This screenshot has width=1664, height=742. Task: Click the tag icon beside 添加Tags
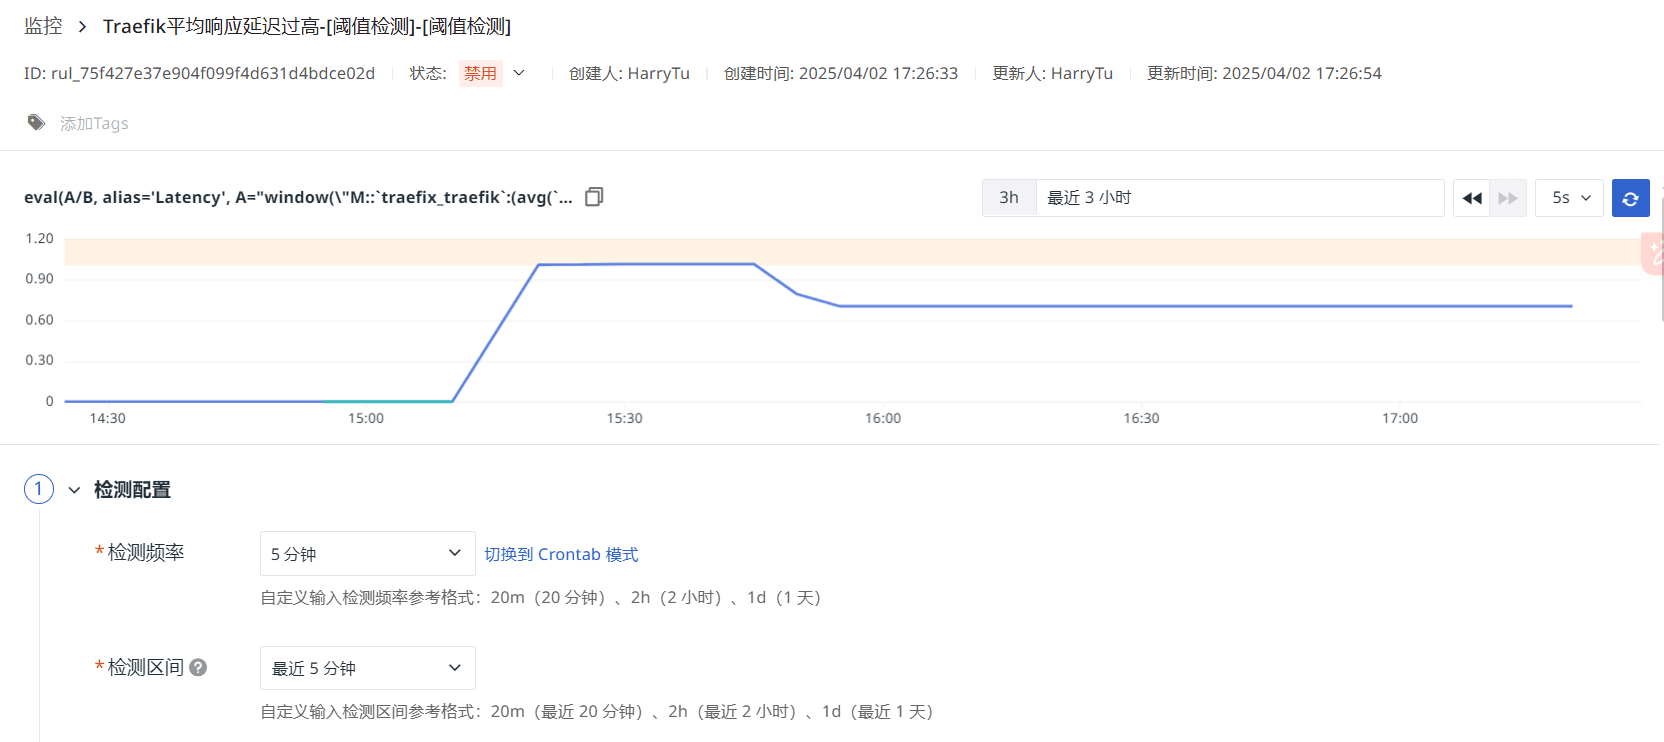coord(37,123)
